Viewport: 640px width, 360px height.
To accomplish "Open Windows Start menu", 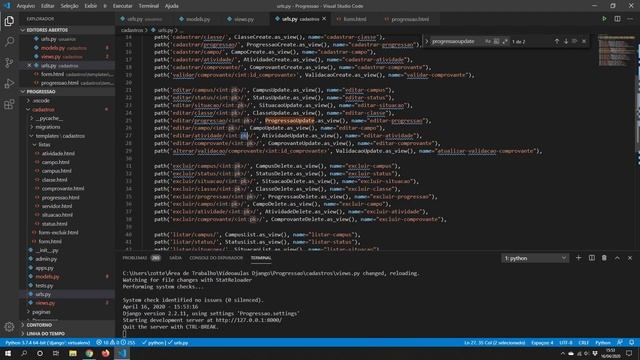I will (x=8, y=353).
